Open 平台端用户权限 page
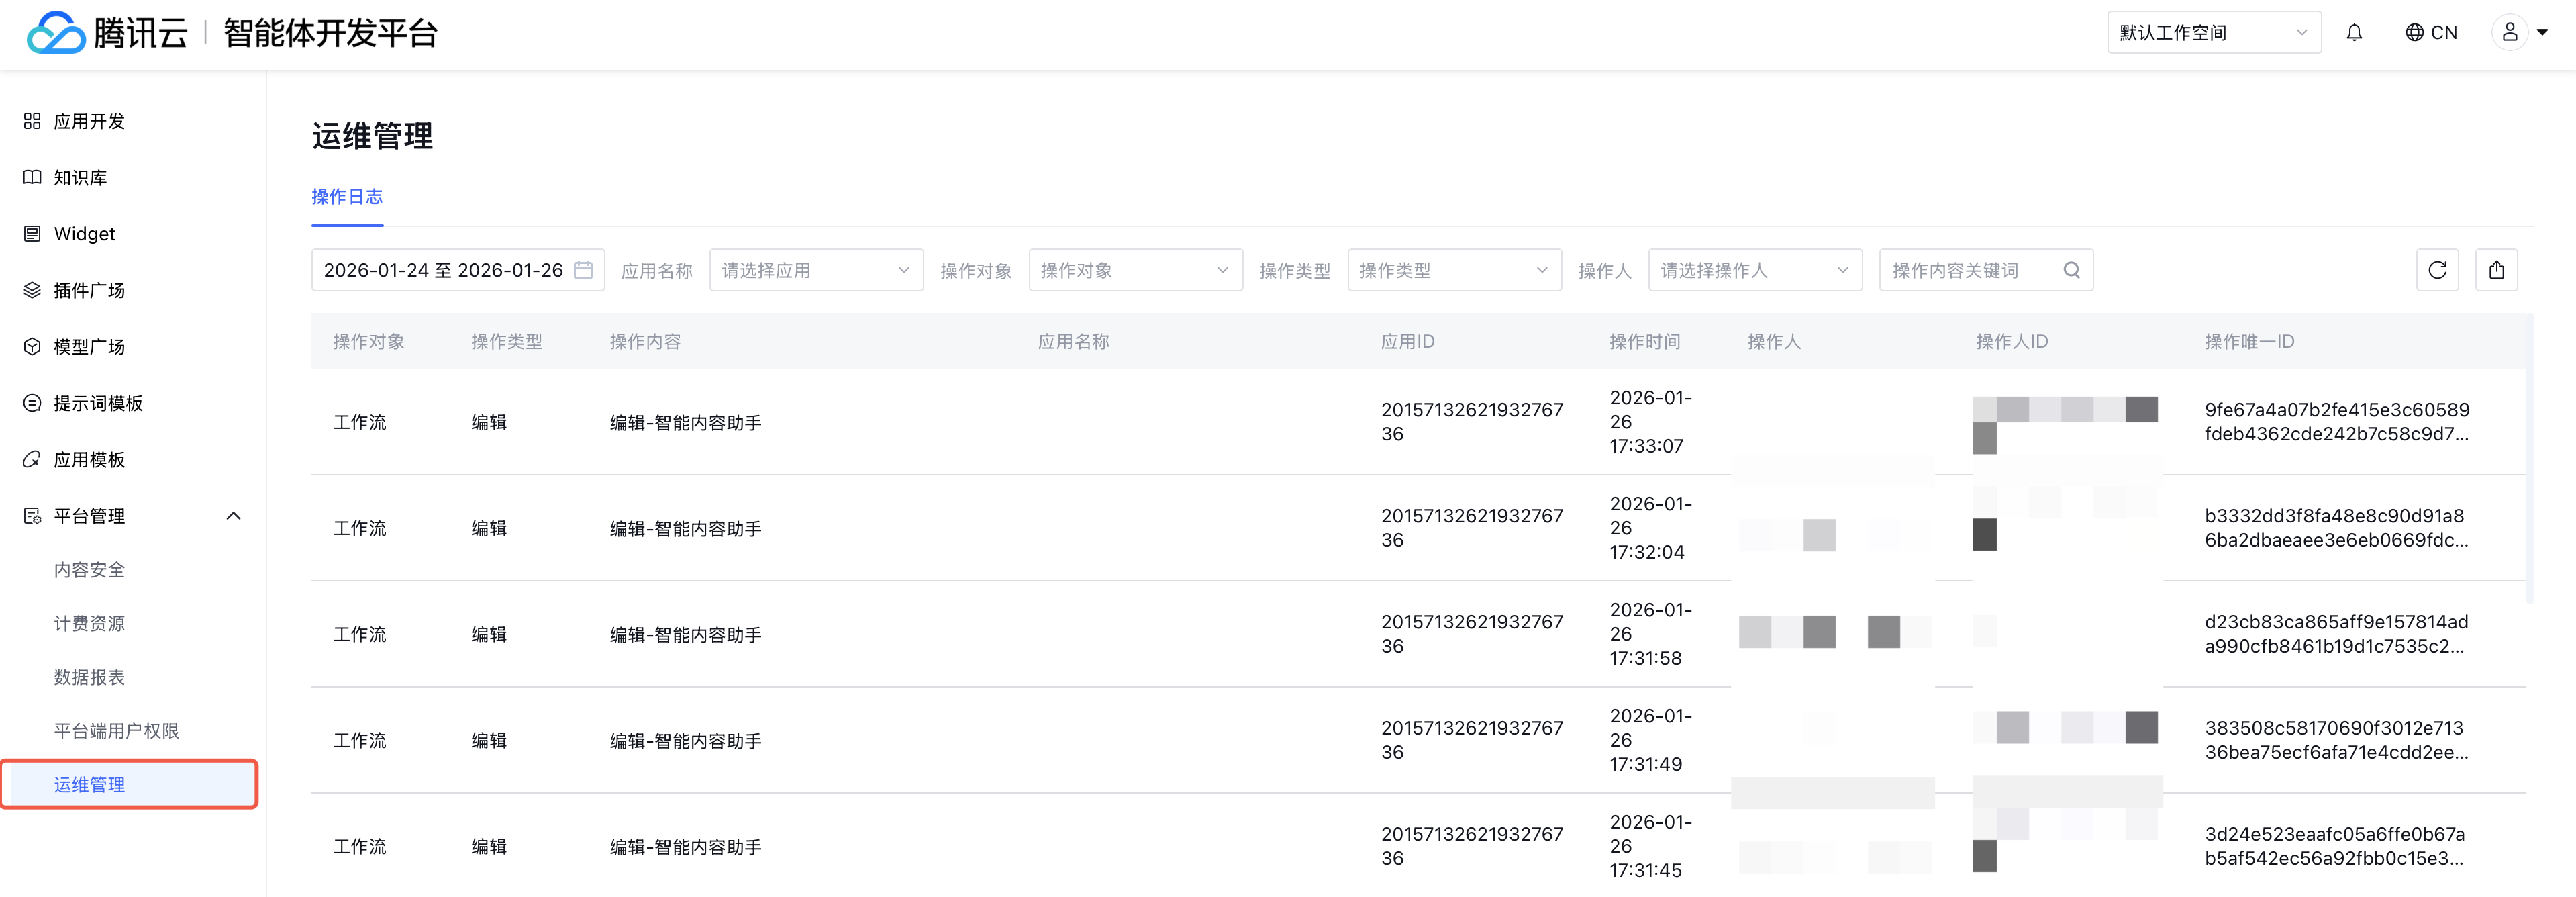This screenshot has width=2576, height=897. point(116,731)
